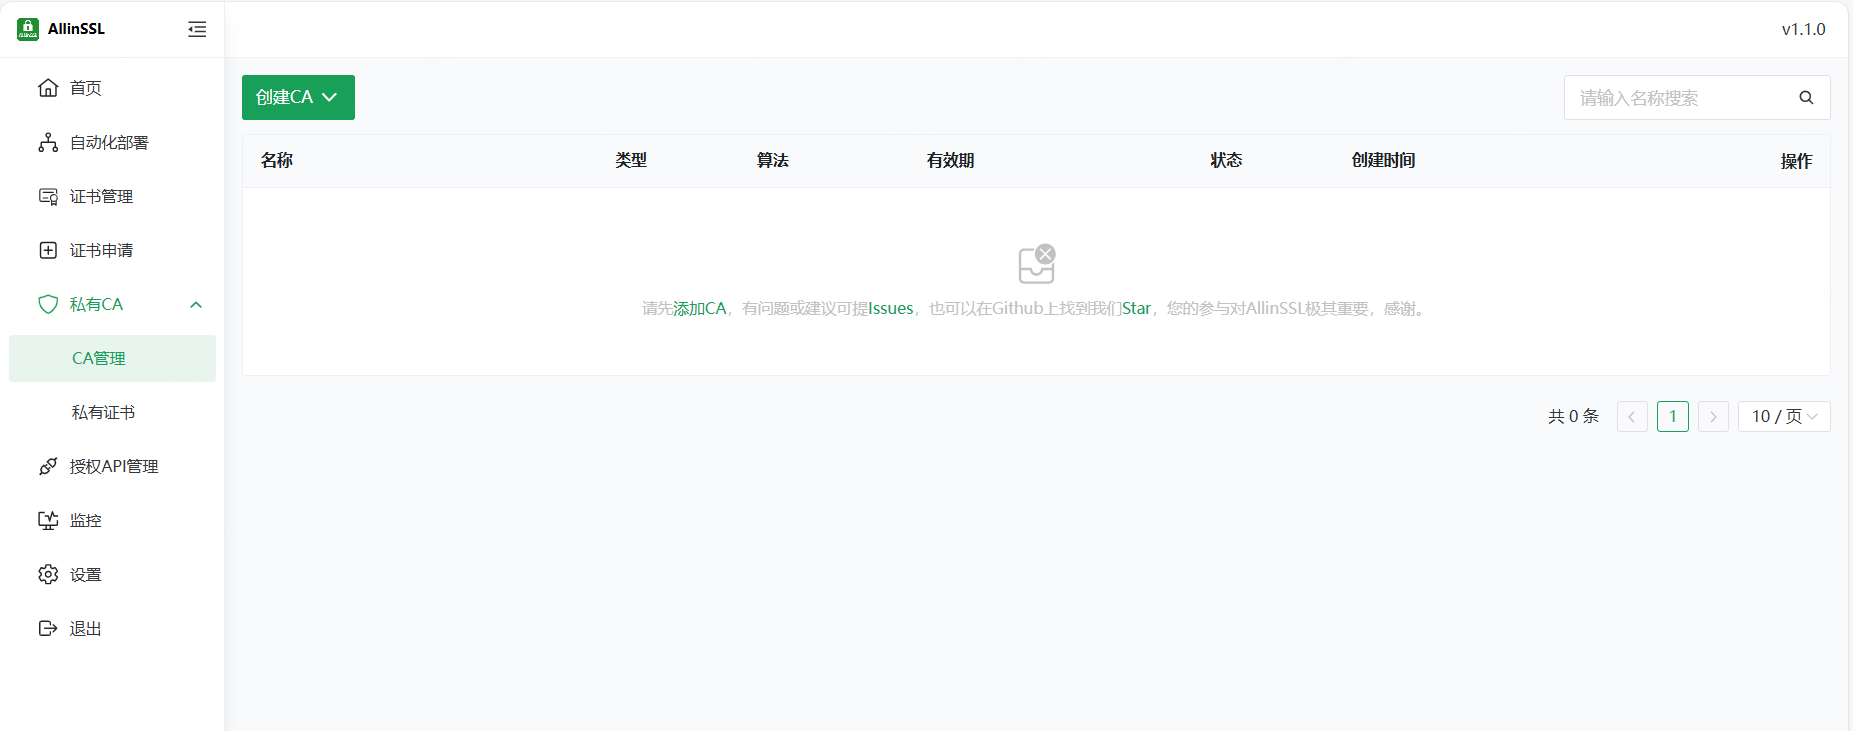Open 设置 in the sidebar
The height and width of the screenshot is (731, 1853).
click(x=112, y=574)
